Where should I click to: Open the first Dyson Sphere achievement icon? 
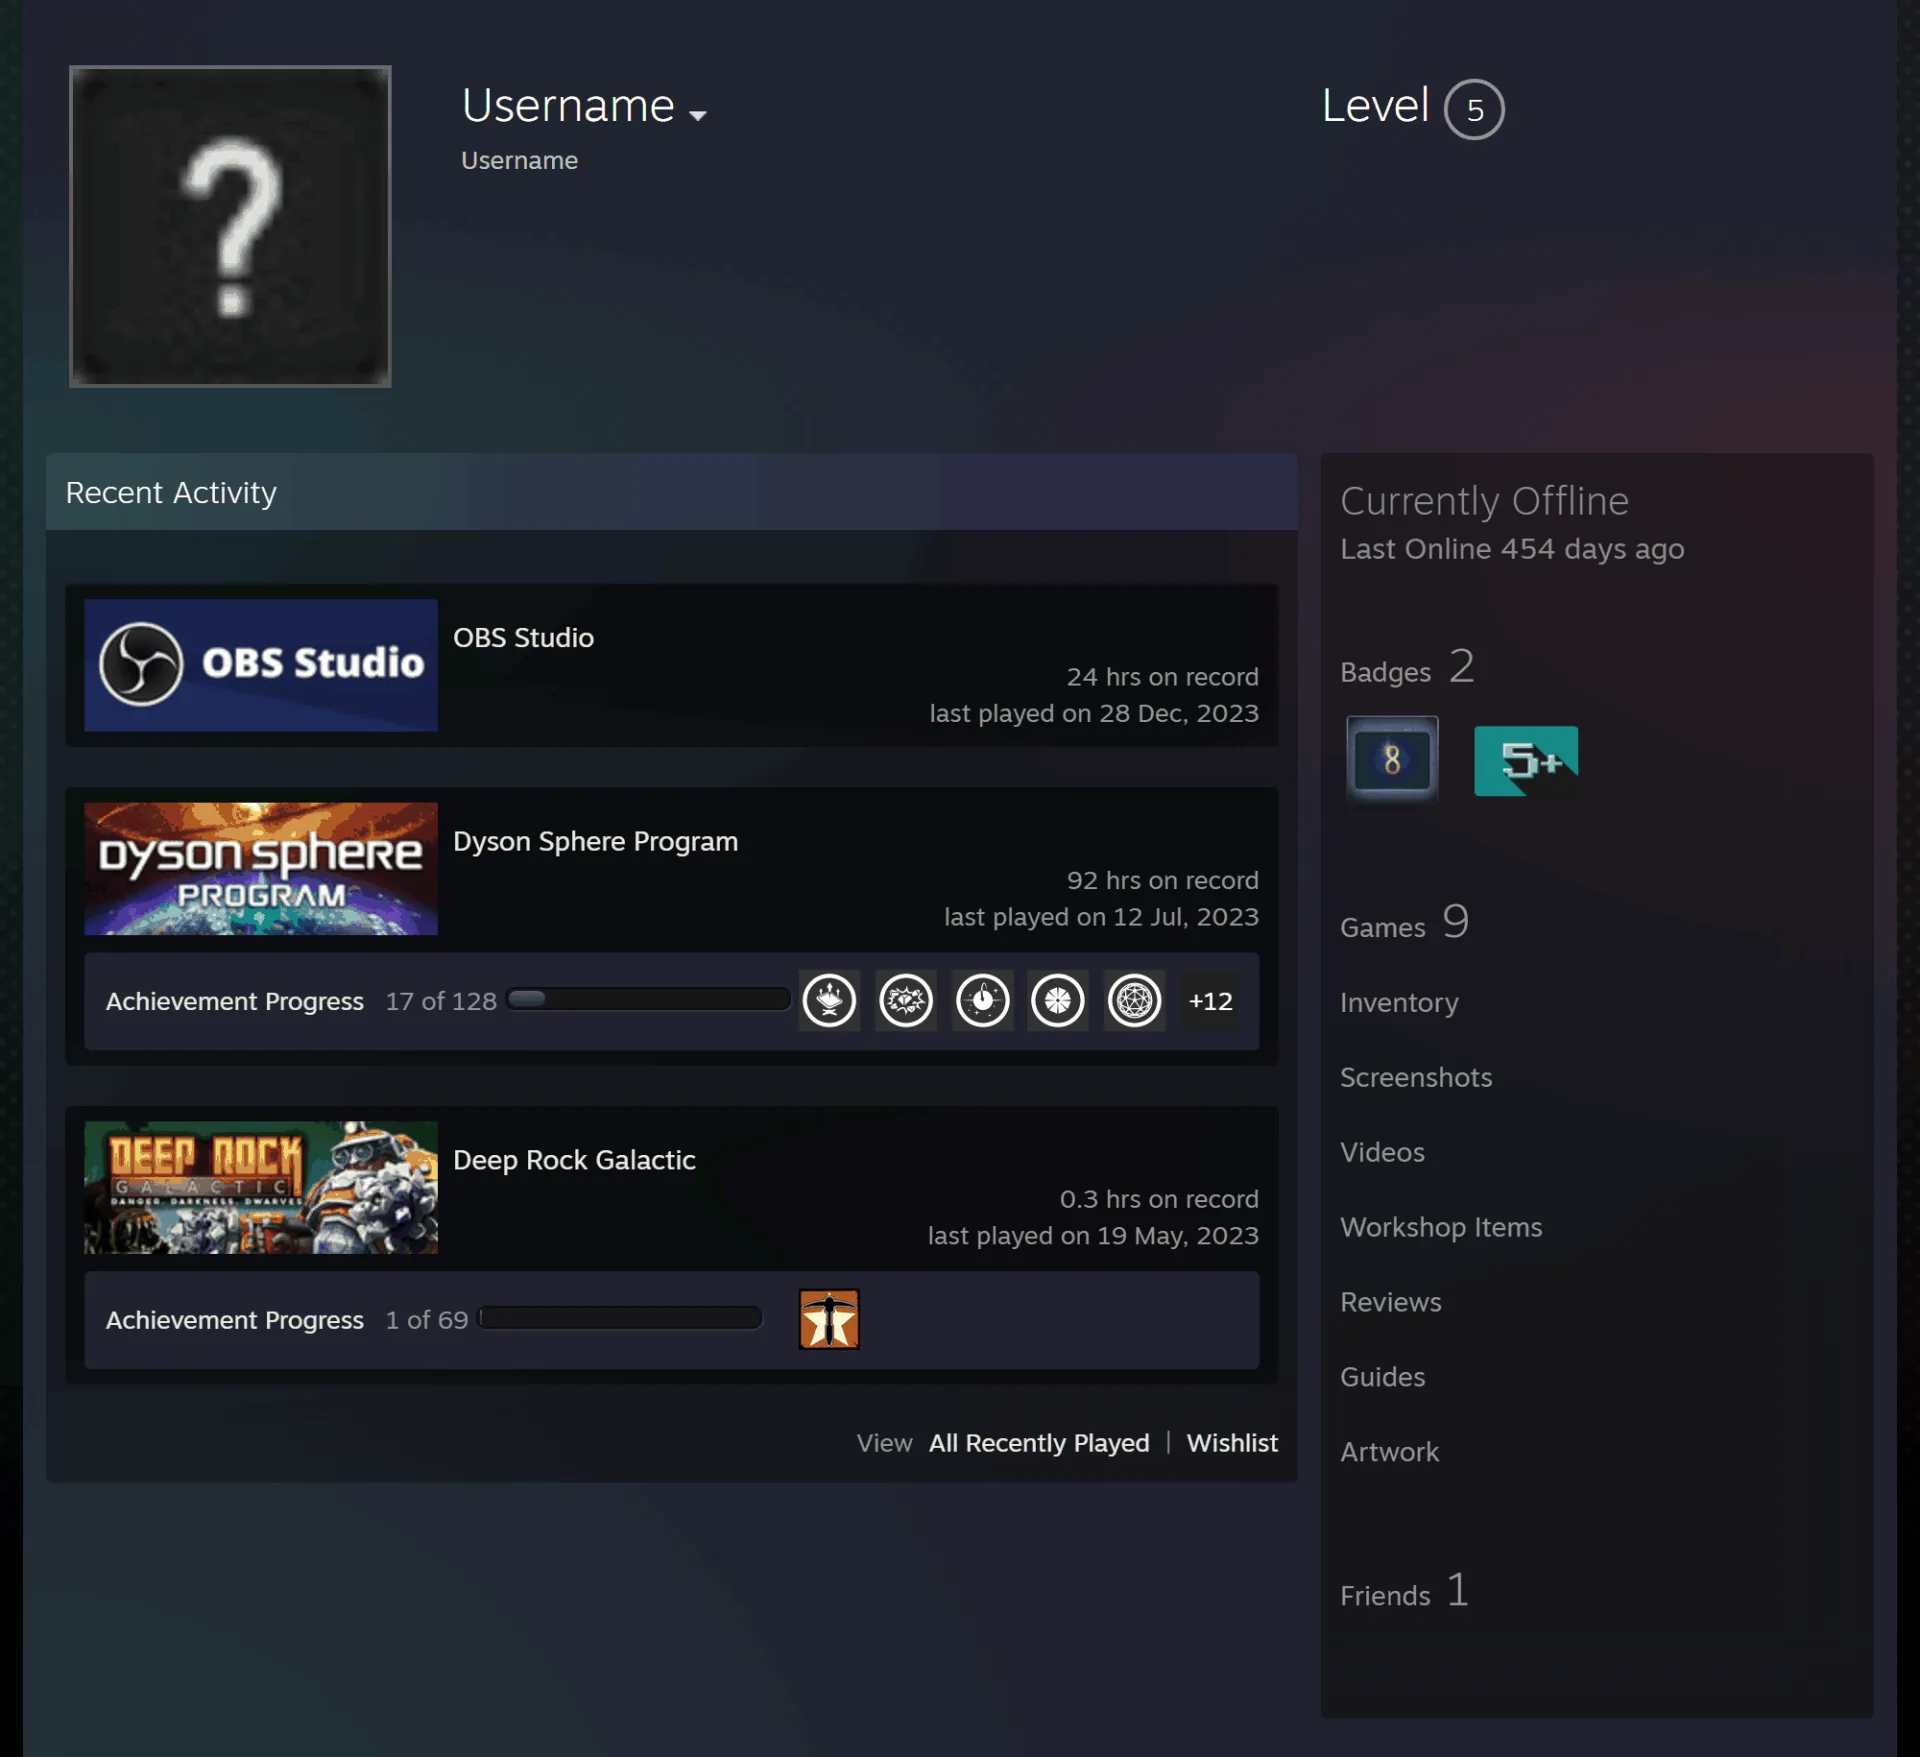pyautogui.click(x=829, y=1000)
